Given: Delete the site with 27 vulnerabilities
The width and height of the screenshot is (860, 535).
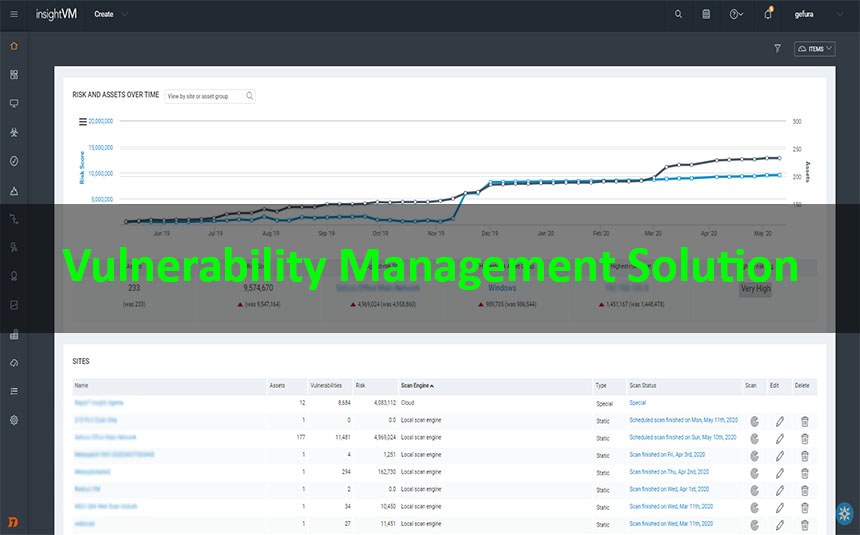Looking at the screenshot, I should click(805, 525).
